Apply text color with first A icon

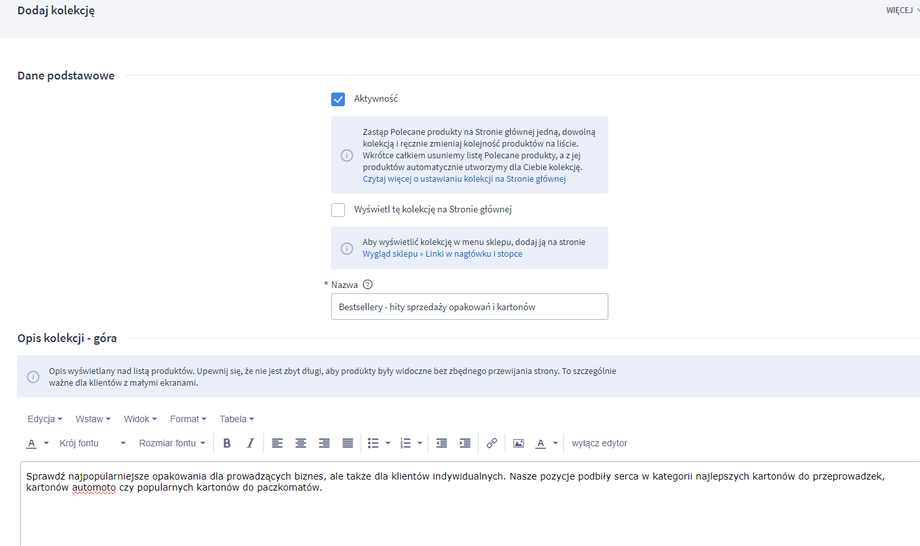tap(32, 443)
